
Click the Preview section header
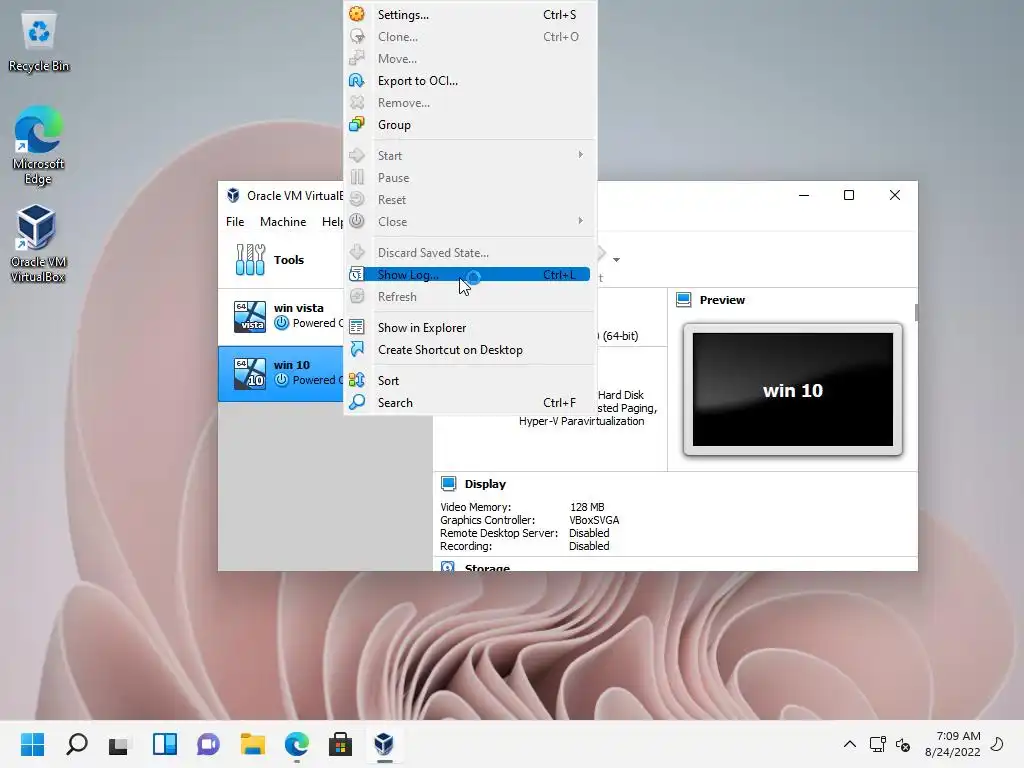point(722,300)
